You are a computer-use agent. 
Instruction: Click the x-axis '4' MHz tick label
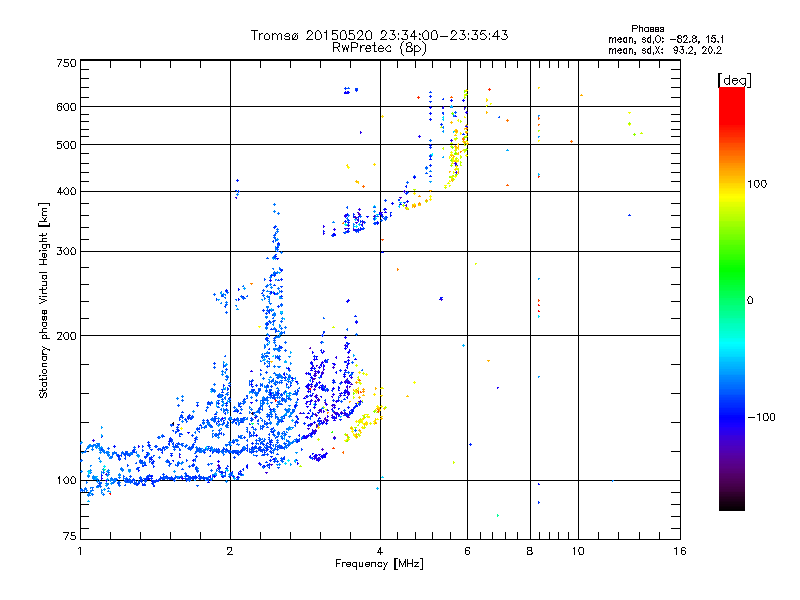pyautogui.click(x=380, y=551)
